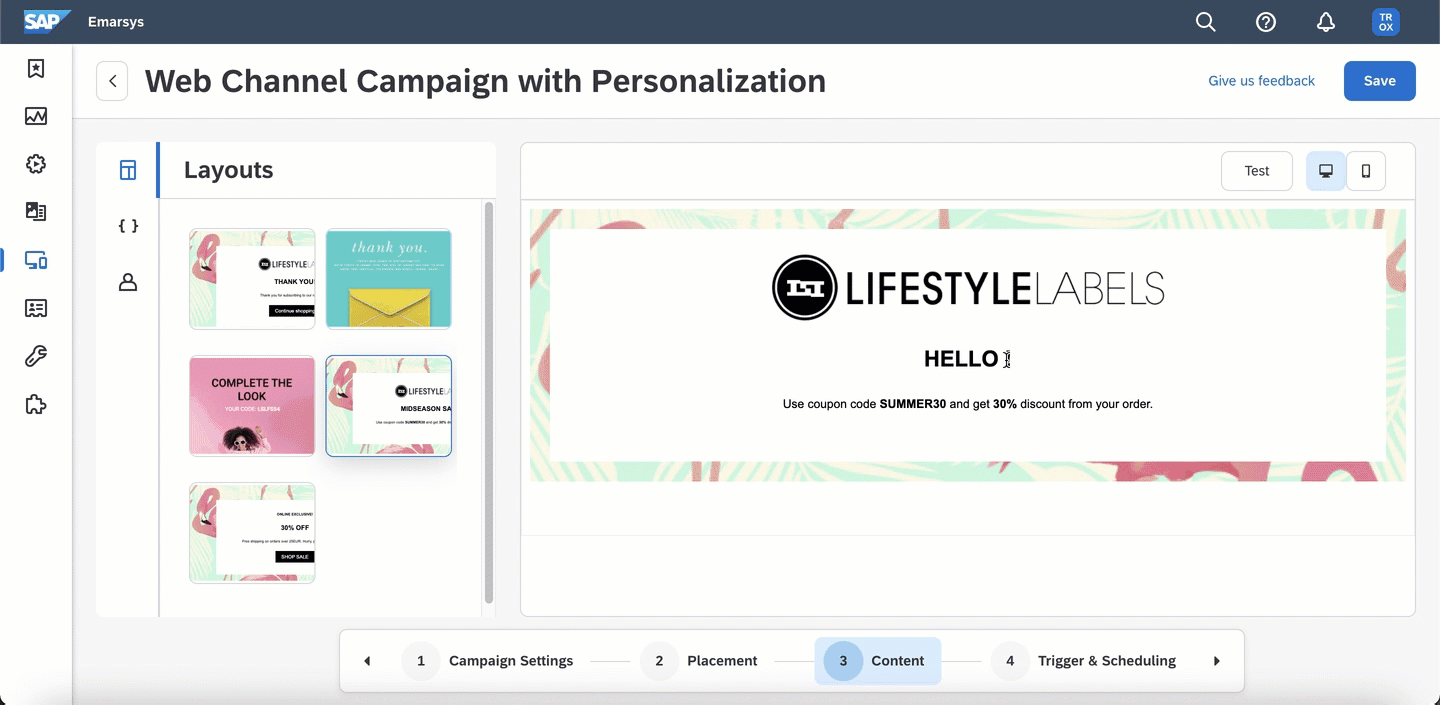Click the Give us feedback link
This screenshot has width=1440, height=705.
(1261, 81)
